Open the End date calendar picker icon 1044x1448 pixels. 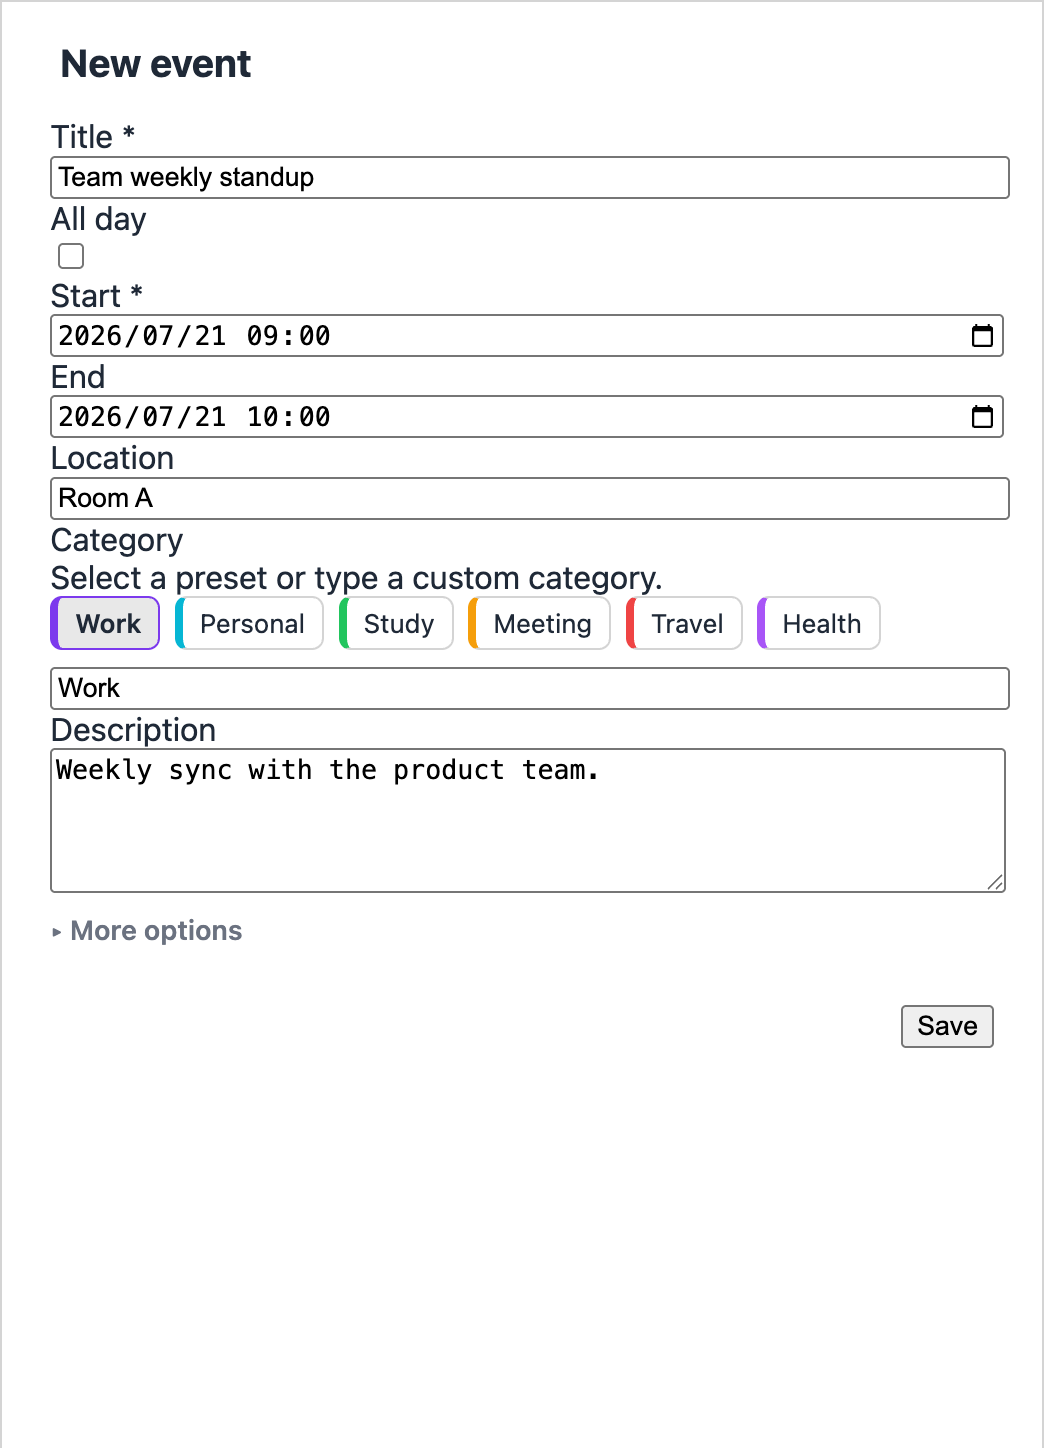pyautogui.click(x=982, y=417)
